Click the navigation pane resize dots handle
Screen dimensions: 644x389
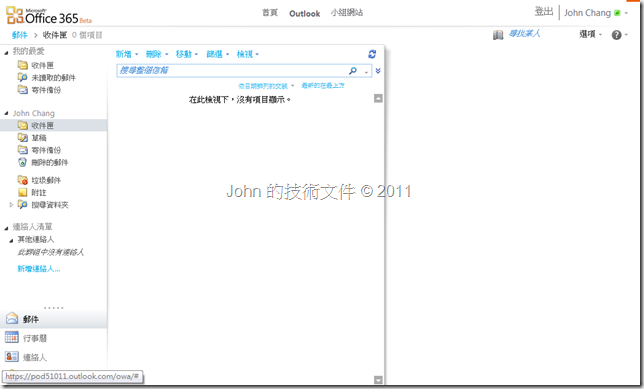[54, 307]
